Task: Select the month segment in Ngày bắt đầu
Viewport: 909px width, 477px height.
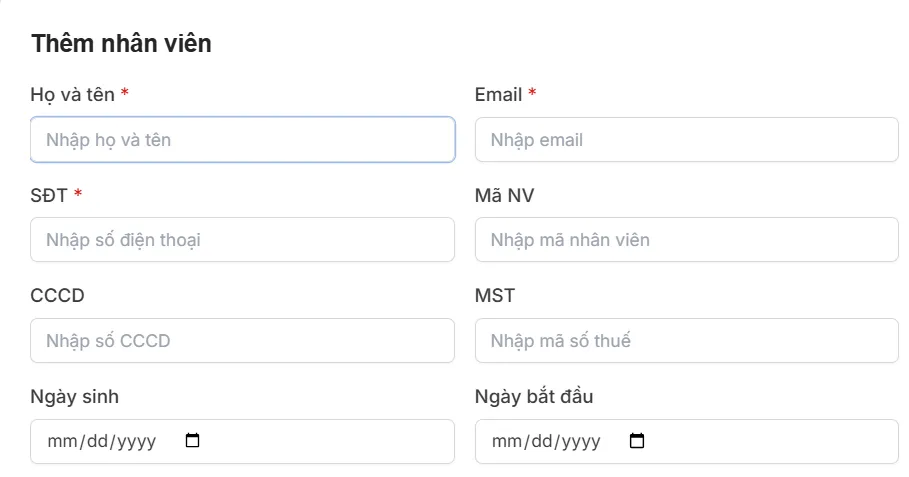Action: click(506, 441)
